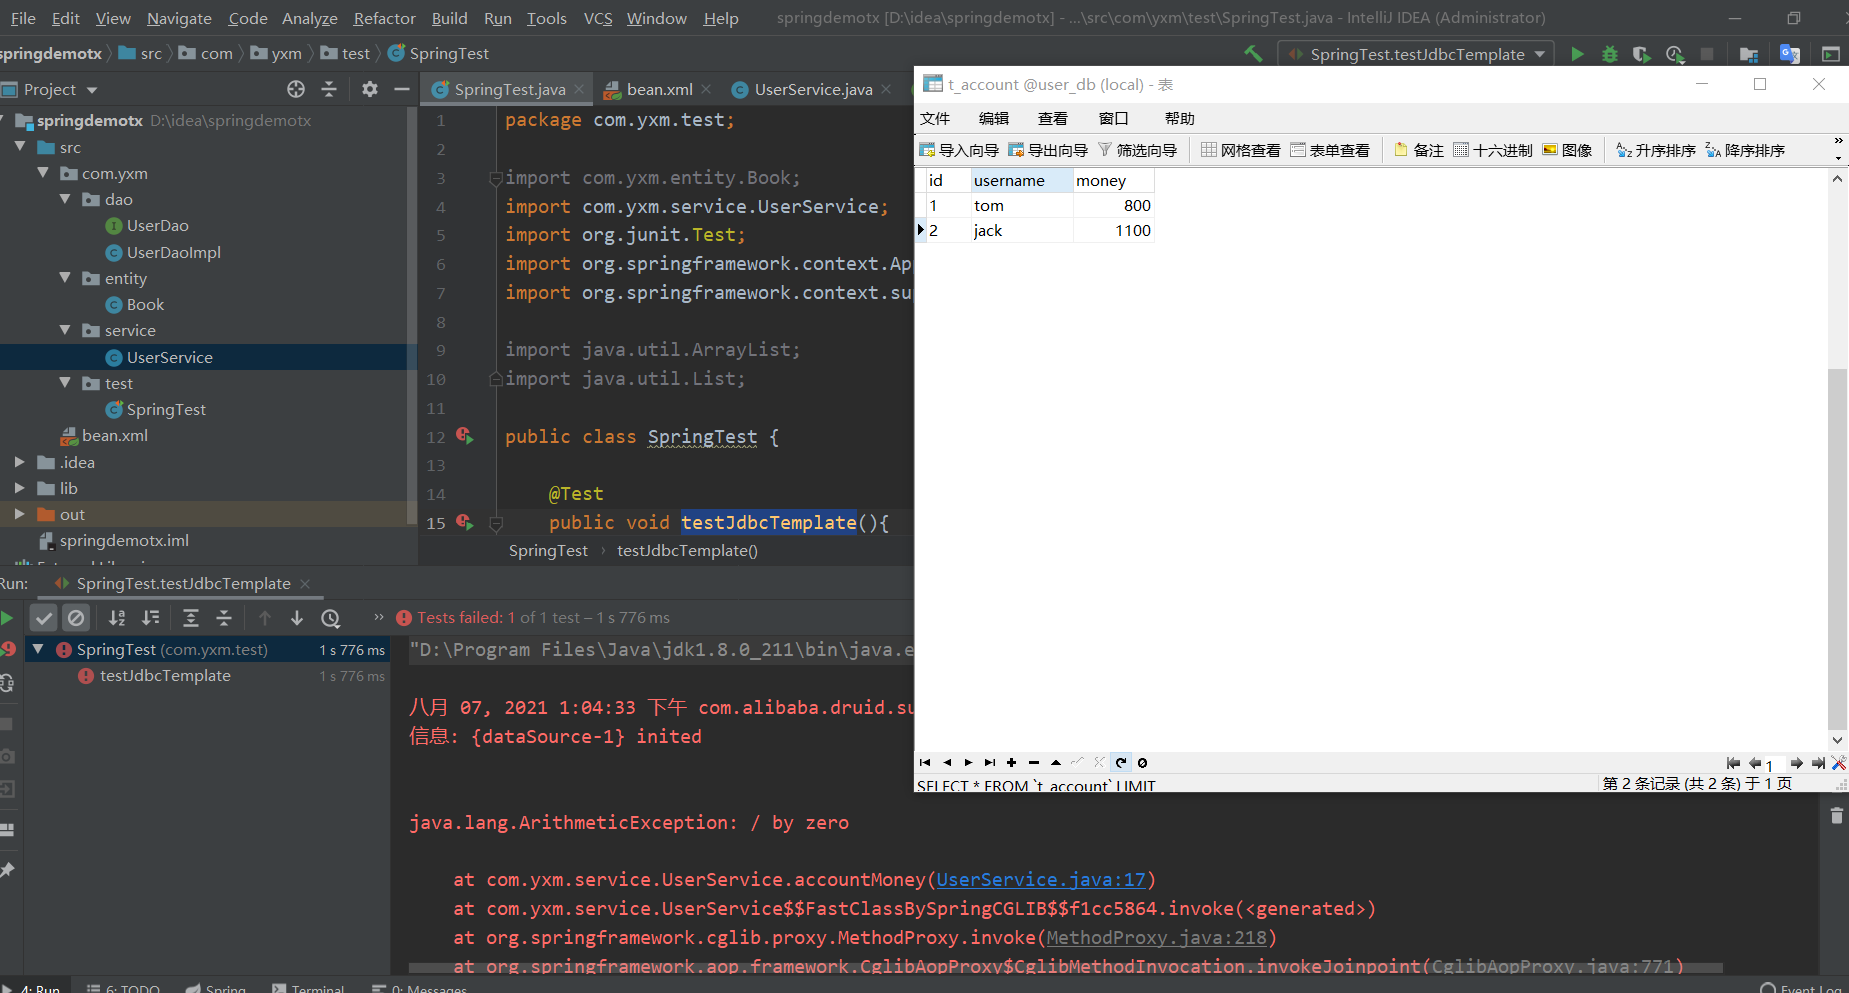Click username column header in Navicat
The width and height of the screenshot is (1849, 993).
[1021, 180]
